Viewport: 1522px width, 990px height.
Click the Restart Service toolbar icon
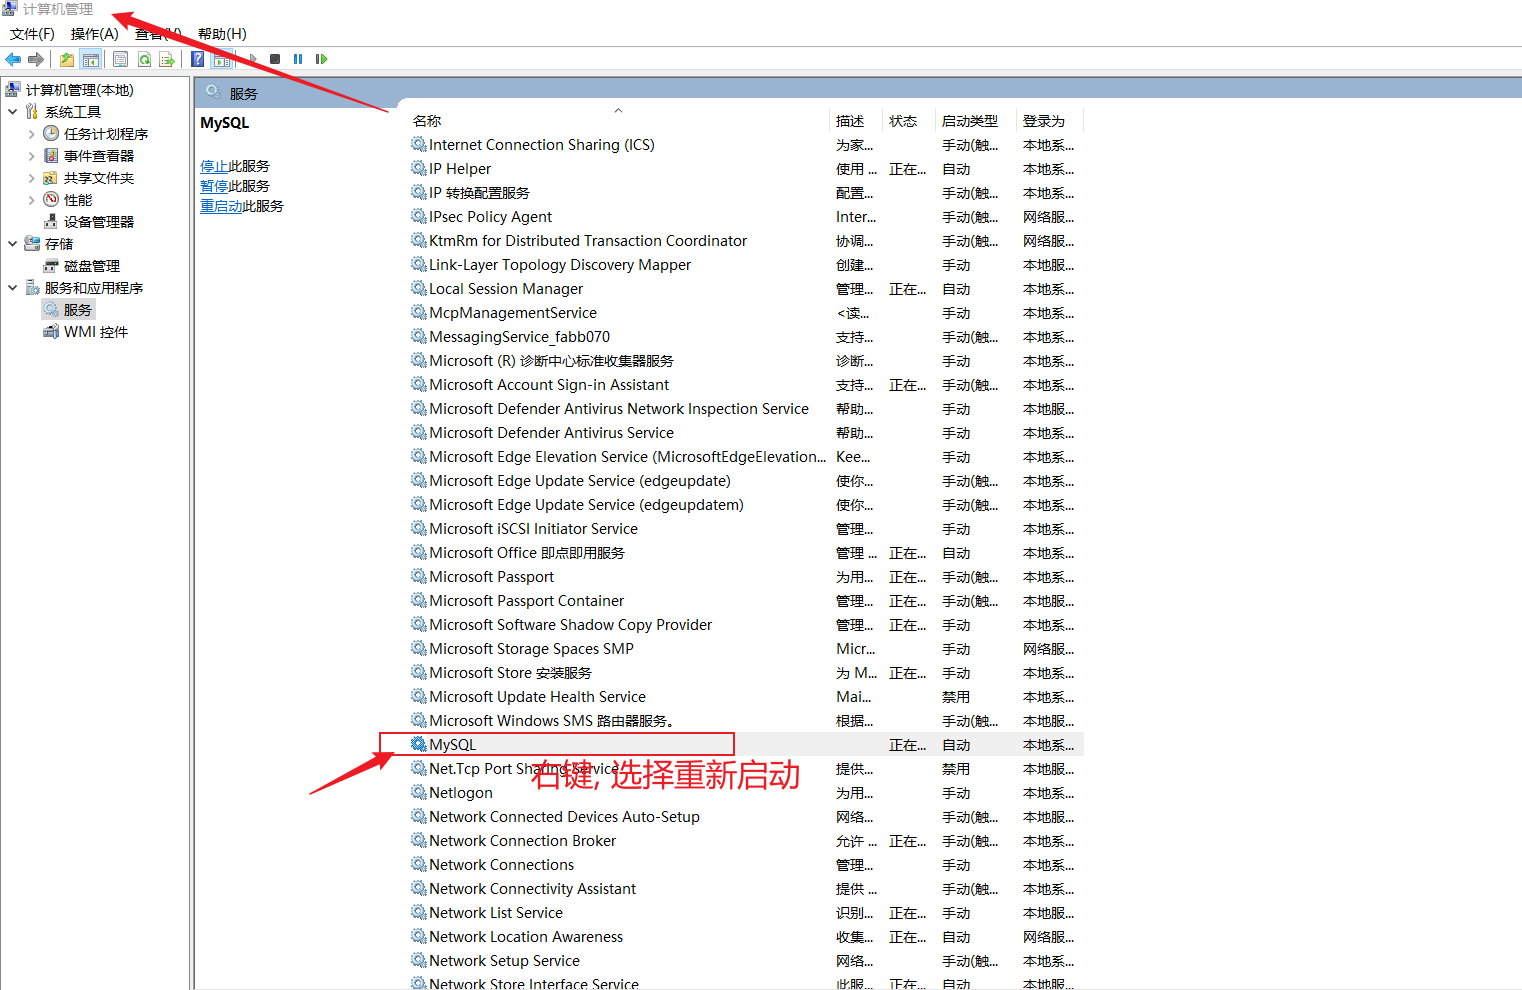(321, 59)
